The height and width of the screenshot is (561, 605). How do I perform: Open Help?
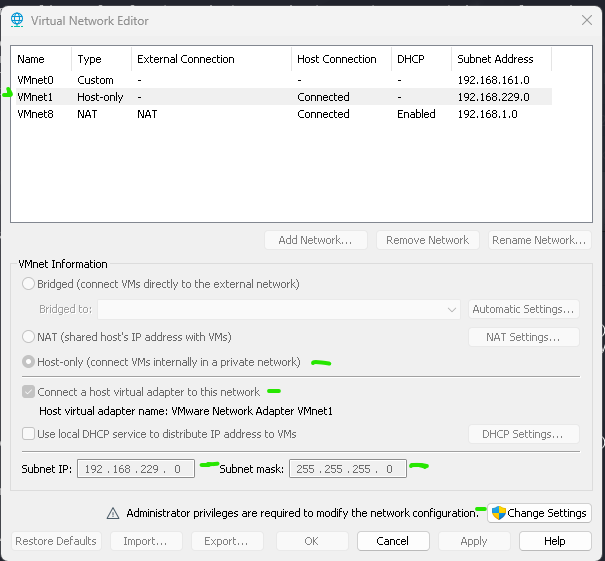(555, 541)
